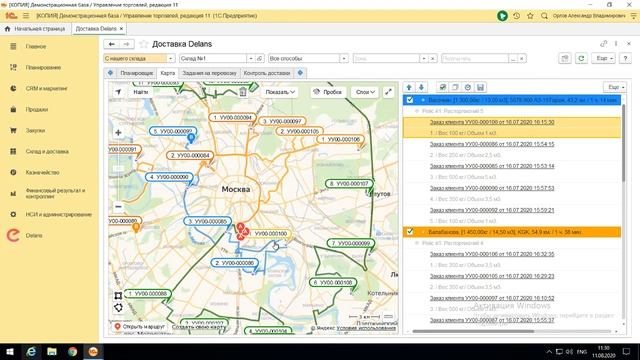
Task: Collapse the Рейс #3 tree node
Action: (x=417, y=243)
